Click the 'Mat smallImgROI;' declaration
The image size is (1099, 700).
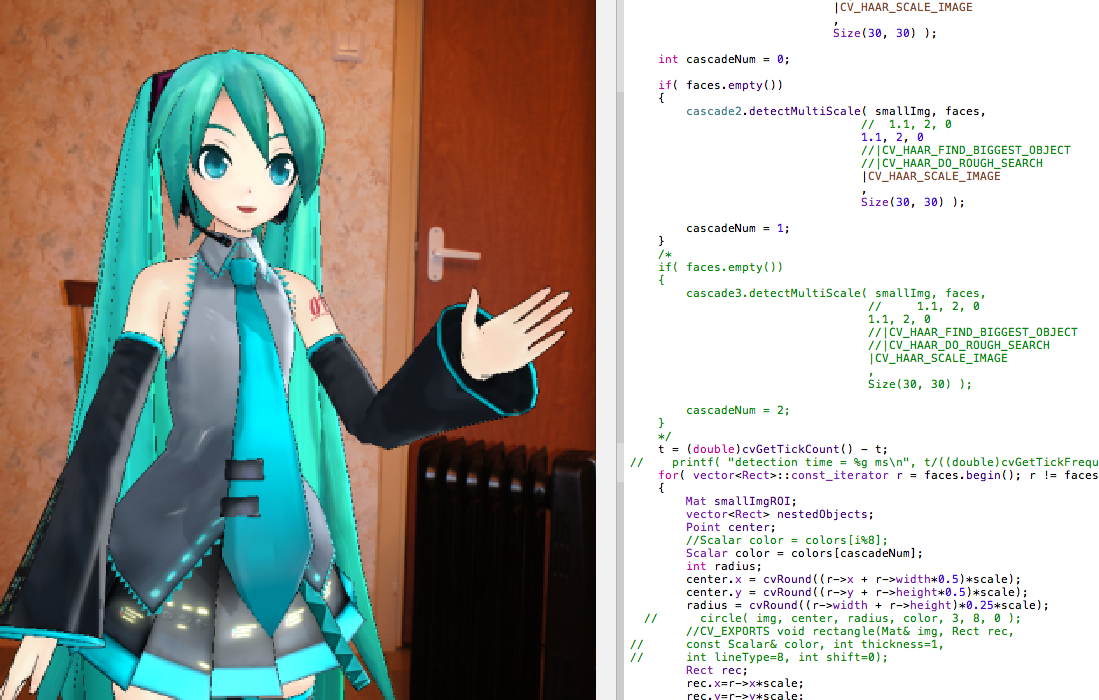pos(741,501)
